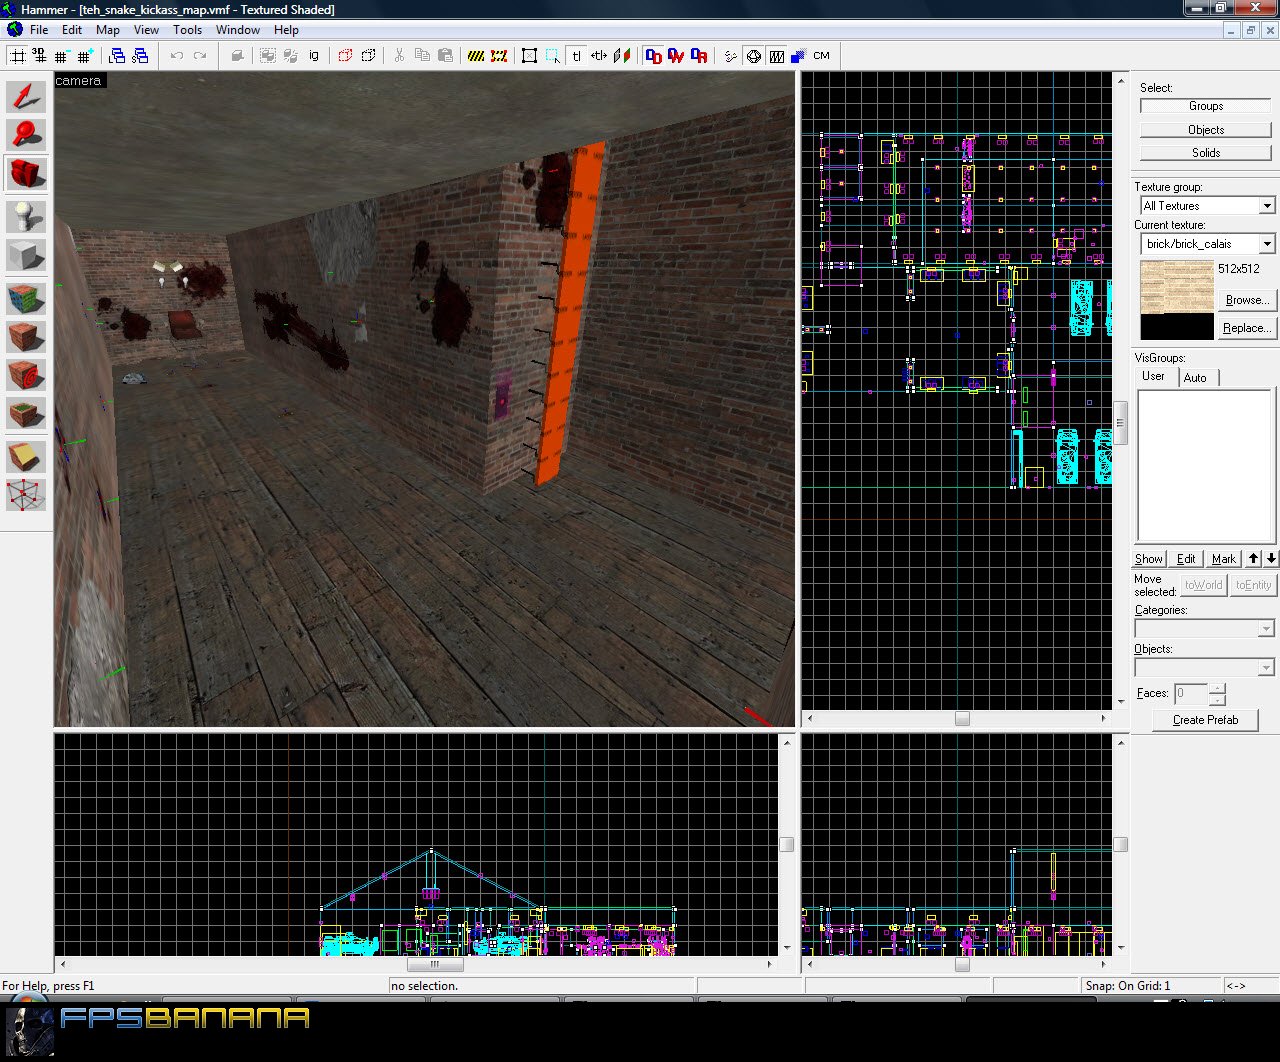
Task: Select the Vertex manipulation tool
Action: coord(26,495)
